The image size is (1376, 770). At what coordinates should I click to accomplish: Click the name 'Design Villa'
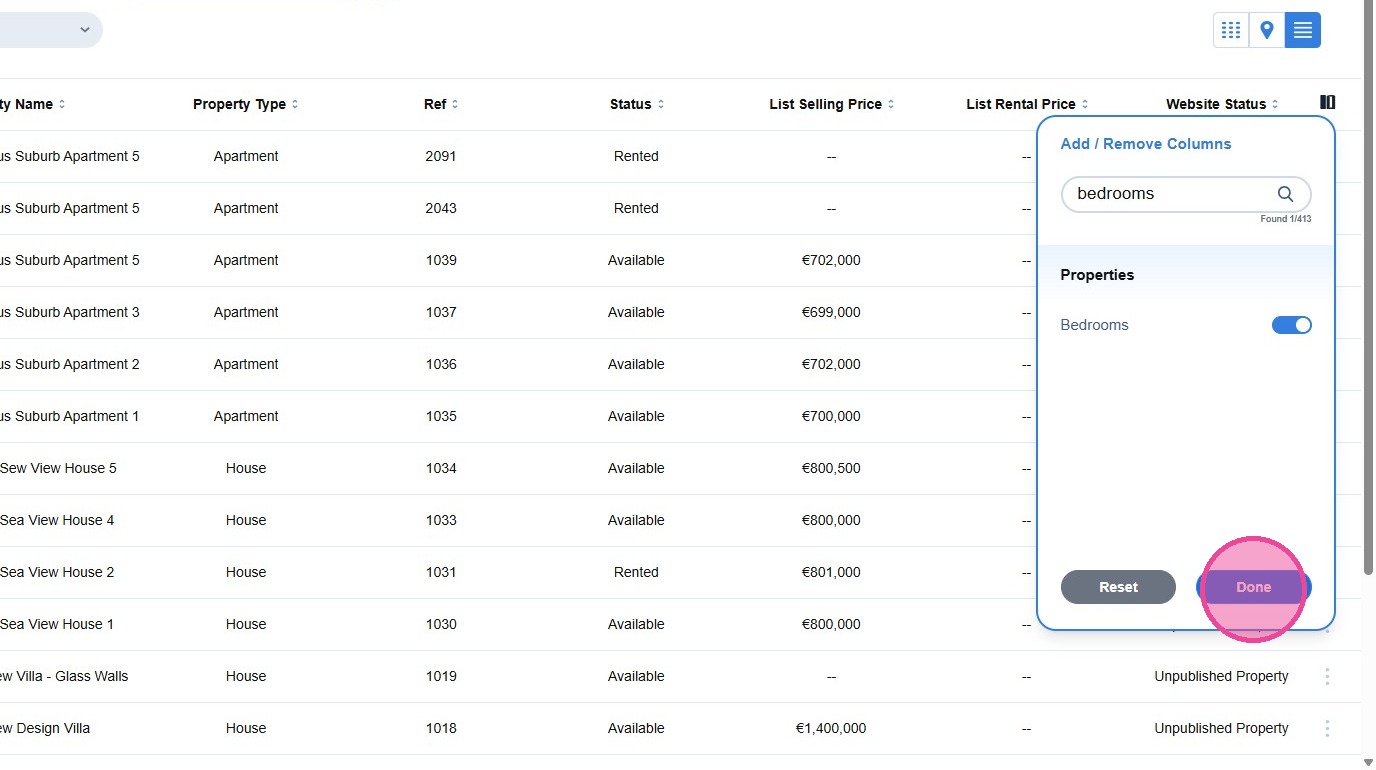tap(53, 728)
